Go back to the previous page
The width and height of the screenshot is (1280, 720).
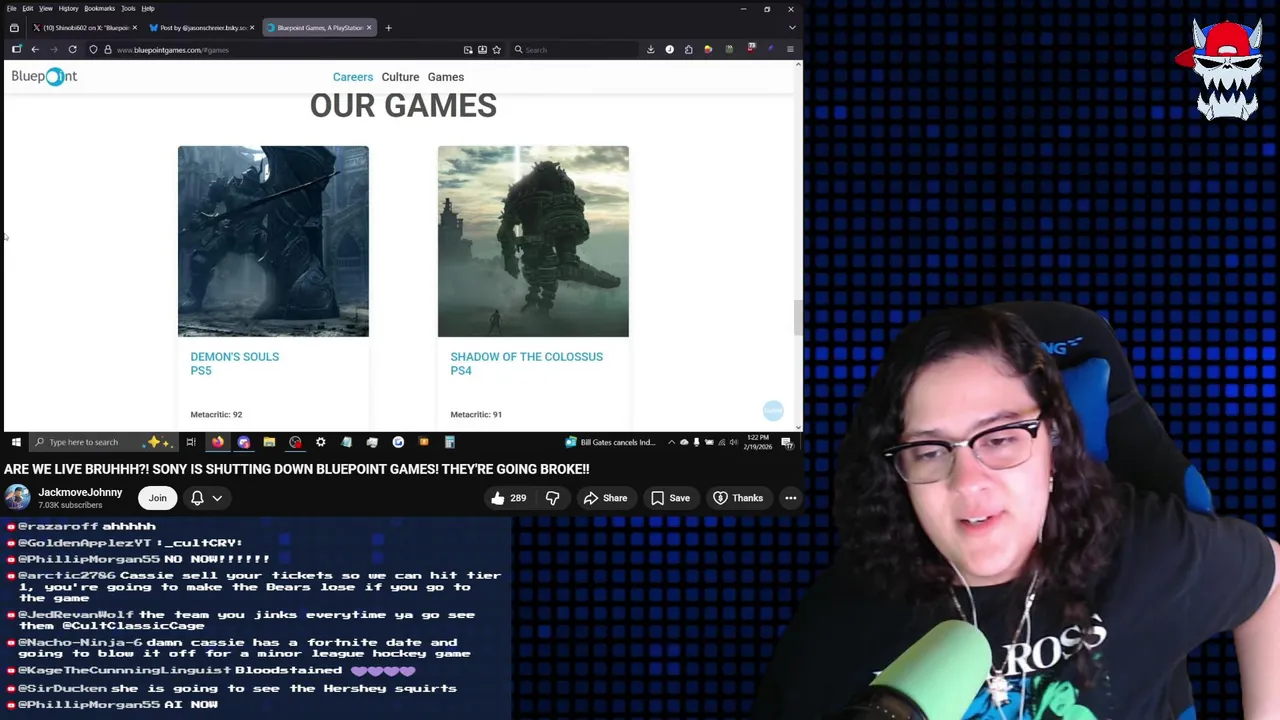pos(35,49)
